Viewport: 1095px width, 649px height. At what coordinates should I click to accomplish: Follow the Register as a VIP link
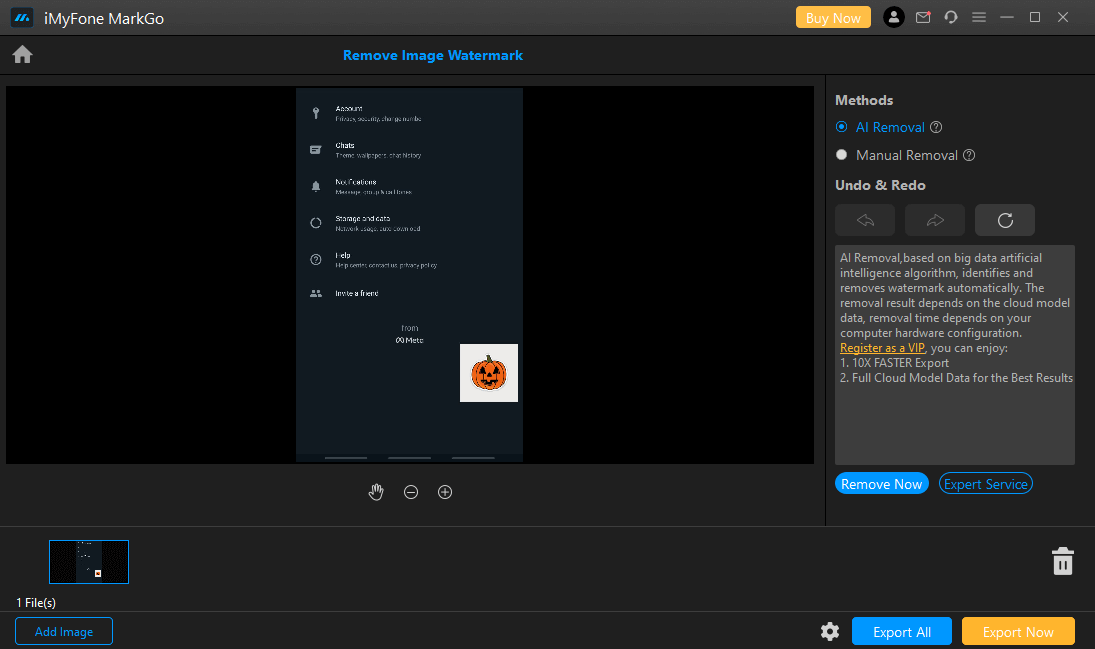coord(882,348)
